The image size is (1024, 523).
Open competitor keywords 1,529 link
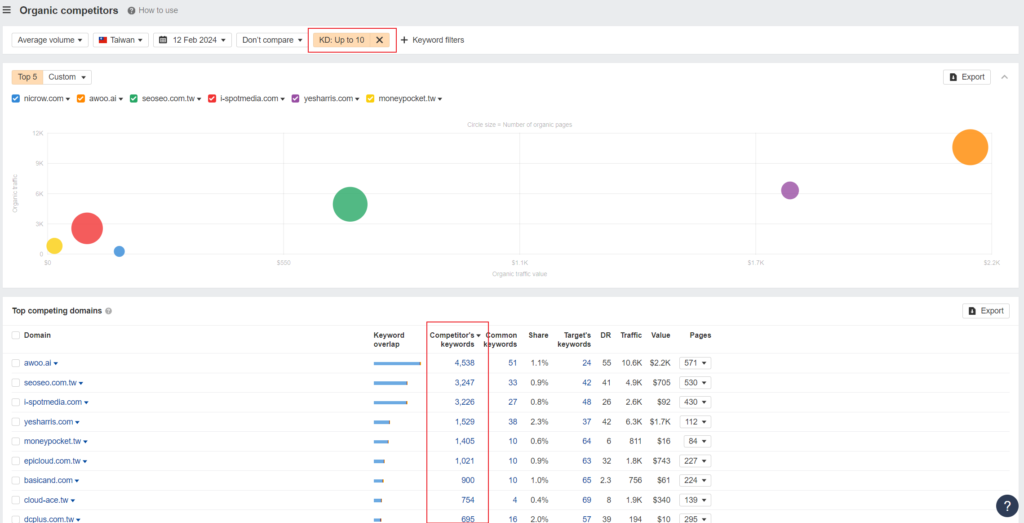[464, 422]
